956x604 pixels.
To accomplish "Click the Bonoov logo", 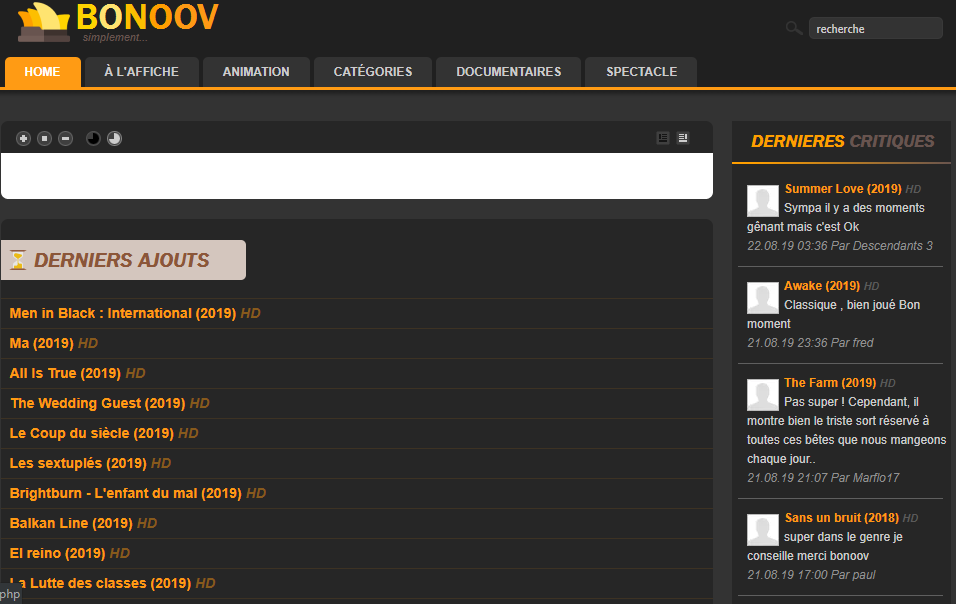I will click(x=118, y=22).
